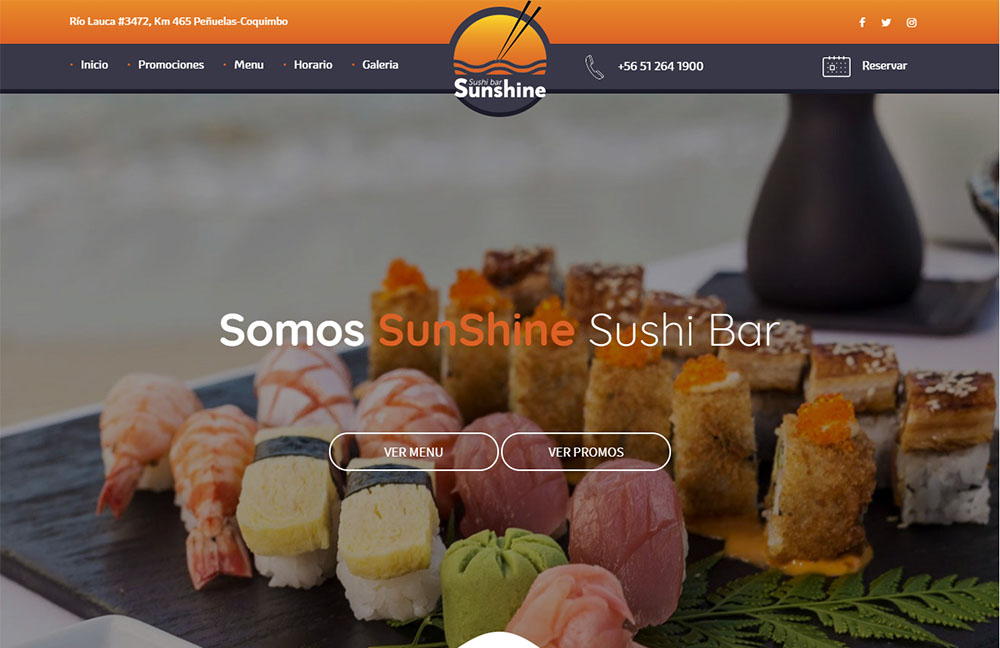Select Menu in the navigation bar
This screenshot has height=648, width=1000.
tap(249, 64)
